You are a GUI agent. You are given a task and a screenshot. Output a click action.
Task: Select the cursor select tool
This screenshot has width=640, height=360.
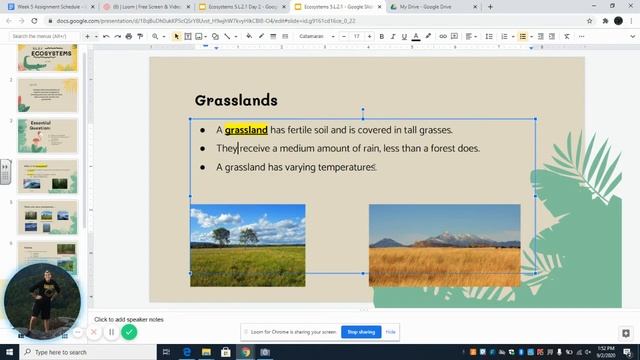pyautogui.click(x=176, y=36)
